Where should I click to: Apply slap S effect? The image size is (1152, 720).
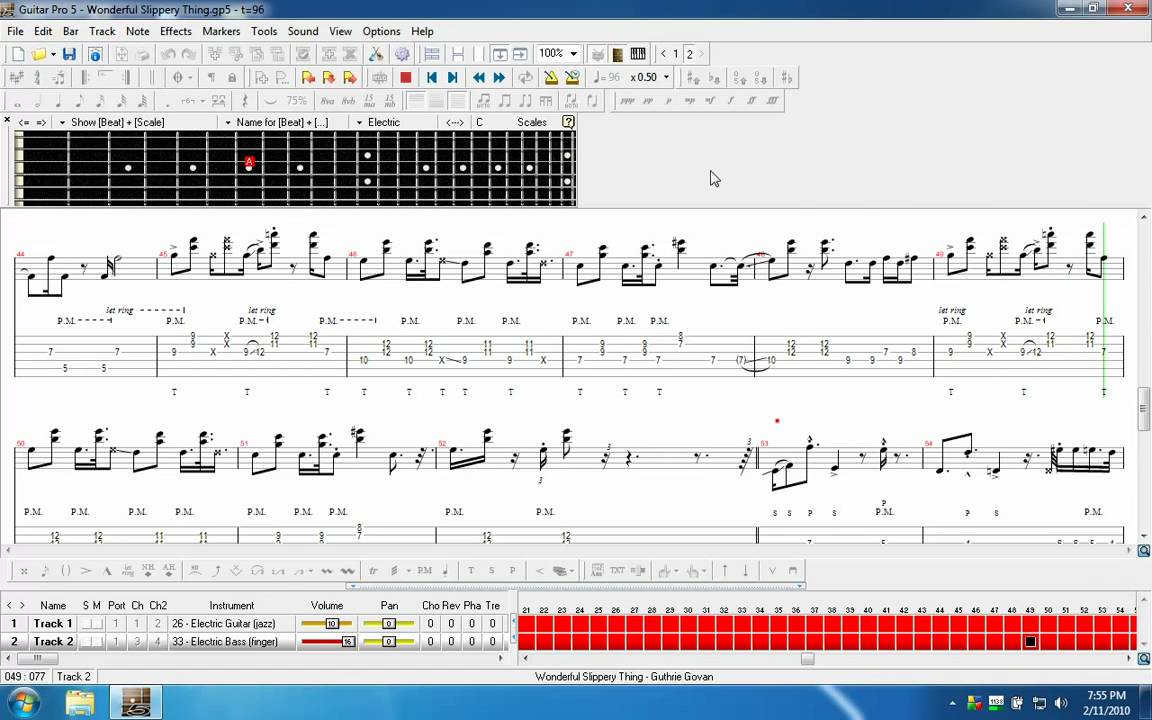click(x=492, y=571)
